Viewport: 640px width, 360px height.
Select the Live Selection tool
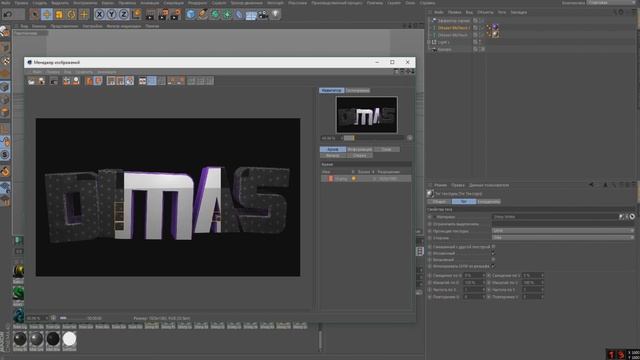35,15
